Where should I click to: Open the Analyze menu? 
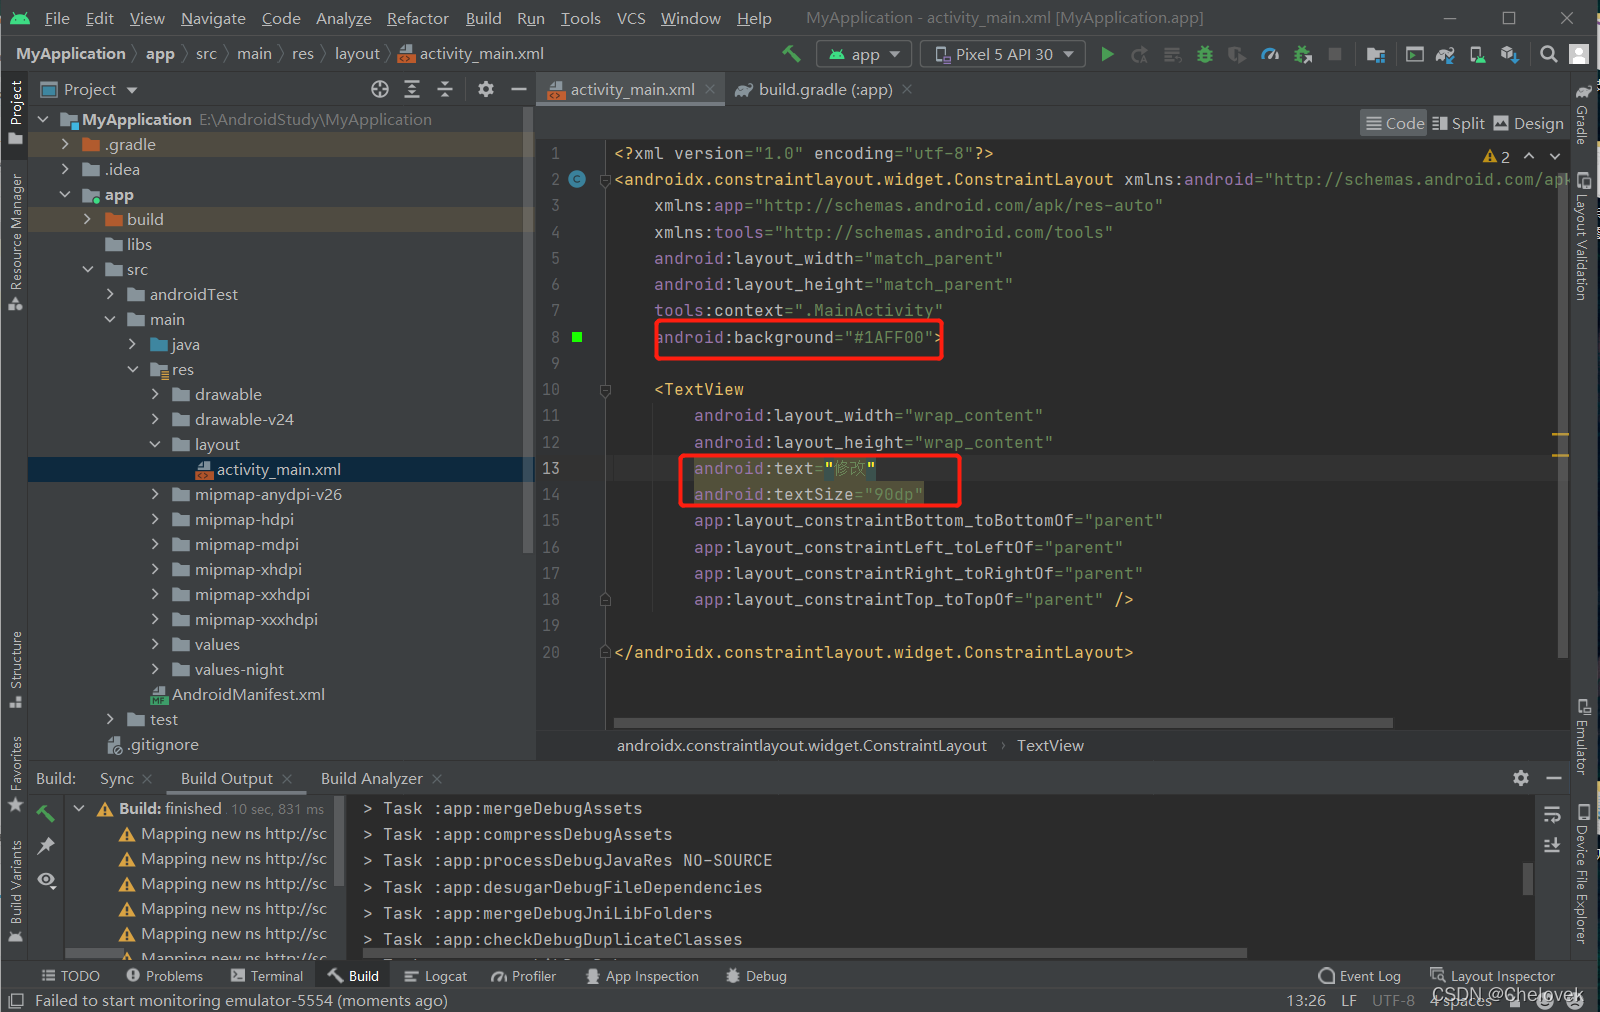pyautogui.click(x=344, y=18)
